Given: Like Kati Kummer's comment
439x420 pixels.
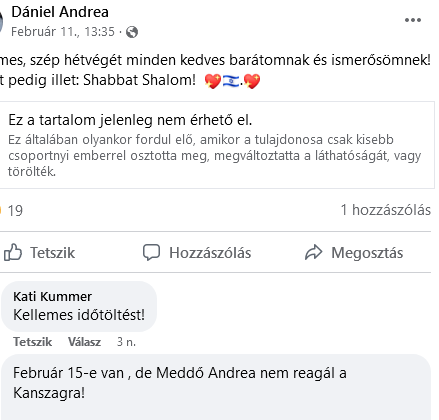Looking at the screenshot, I should (x=33, y=342).
